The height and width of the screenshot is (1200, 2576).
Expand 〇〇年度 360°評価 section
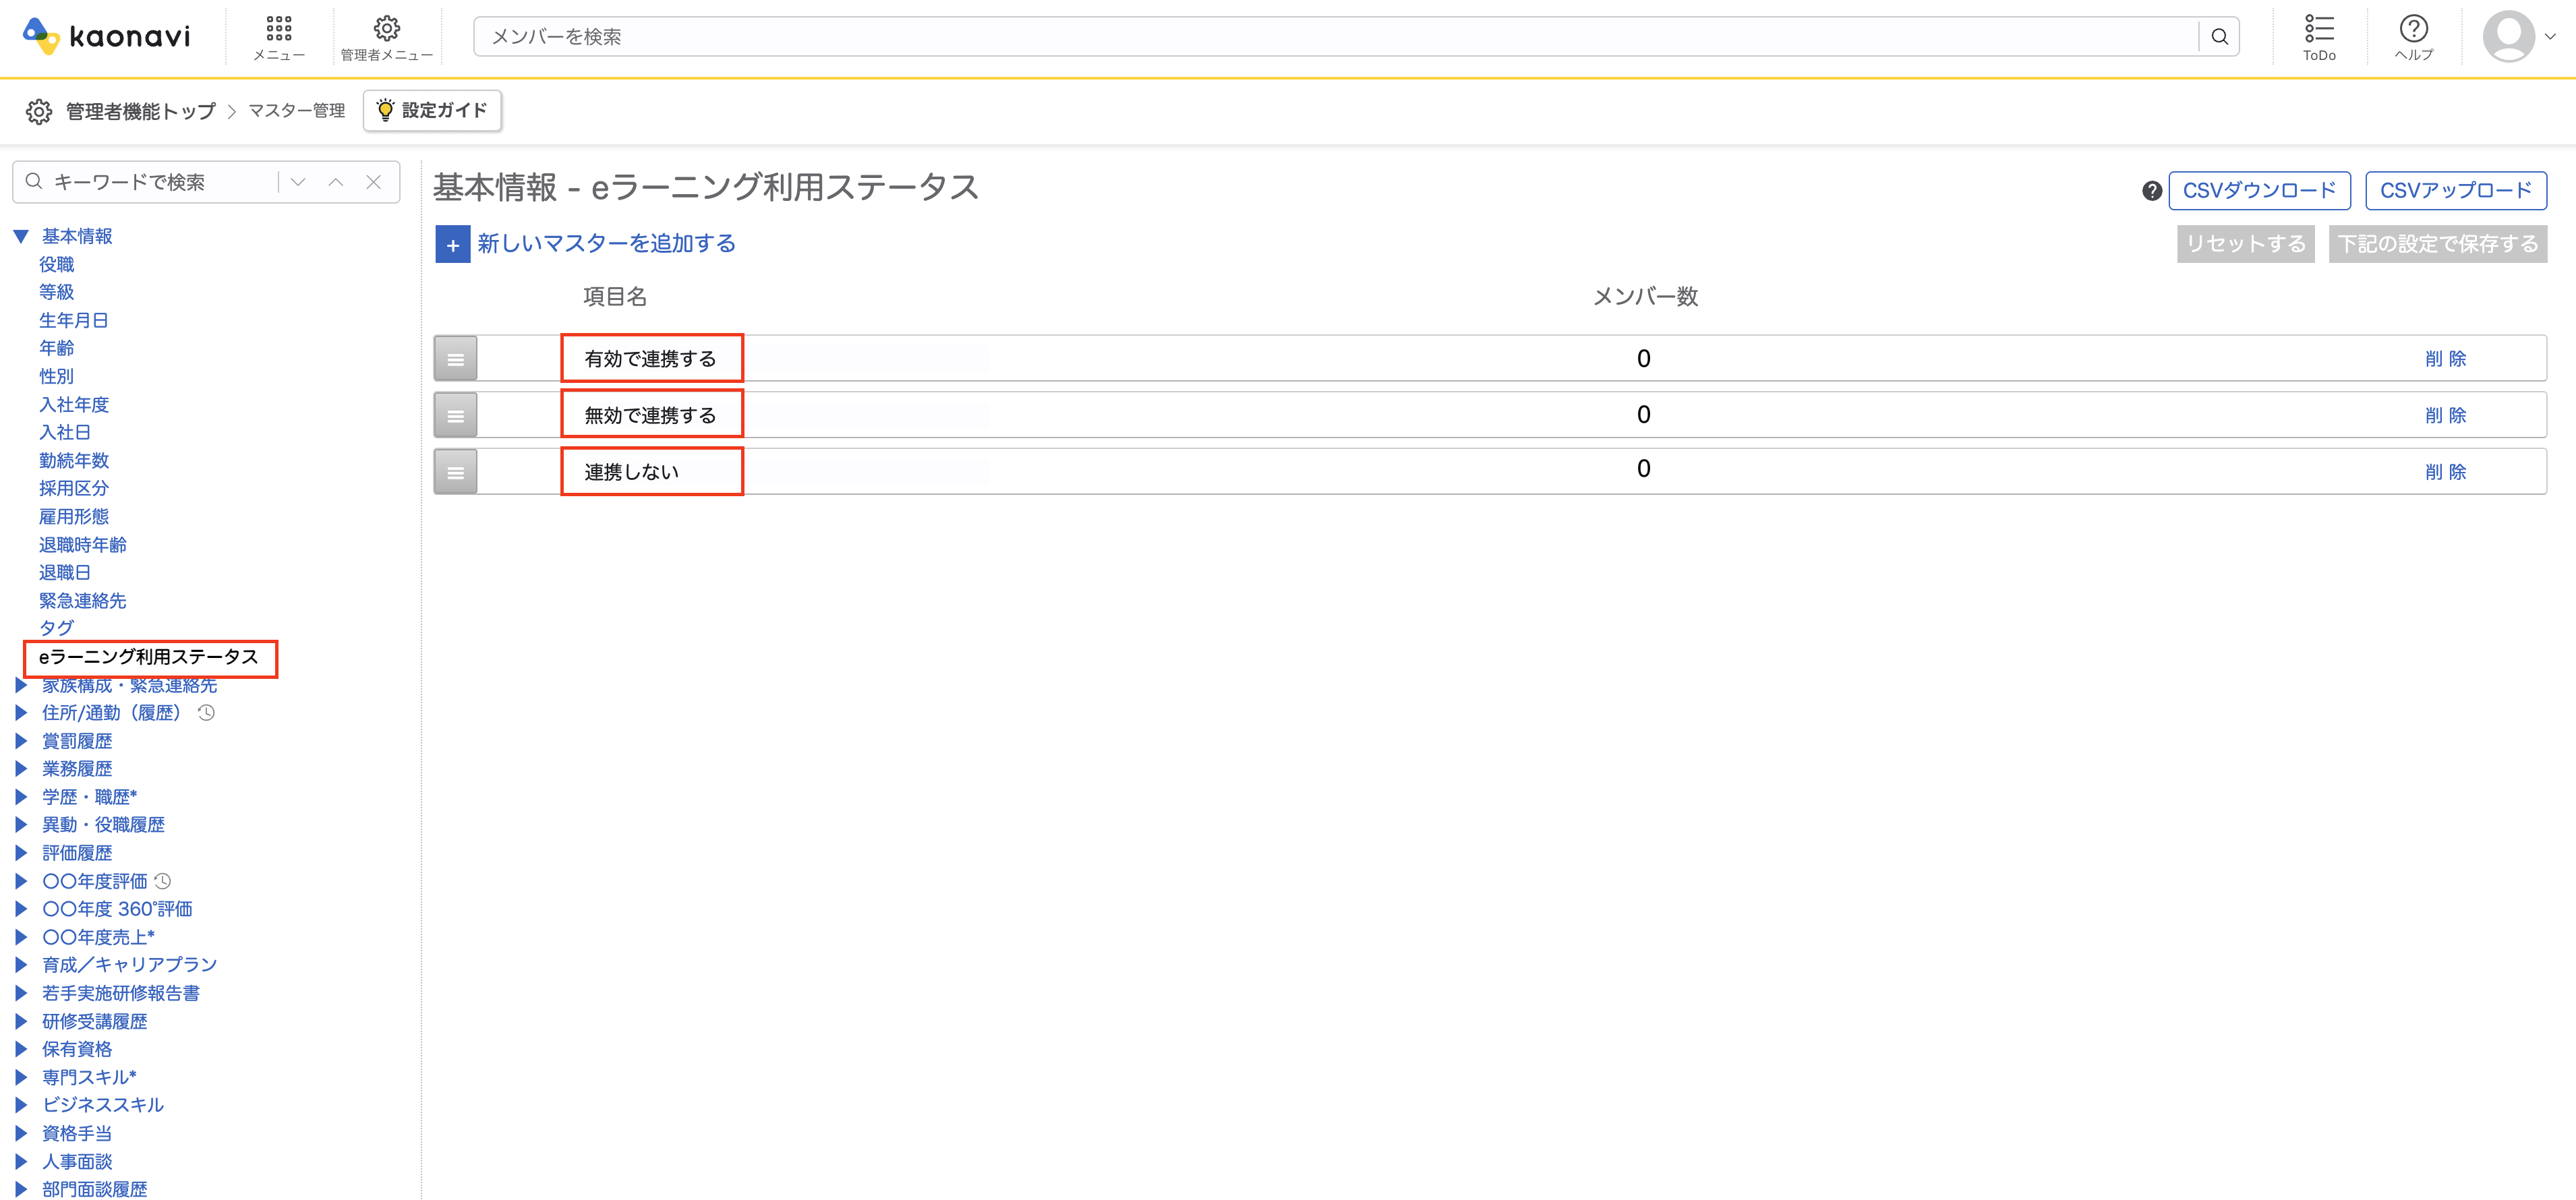21,909
